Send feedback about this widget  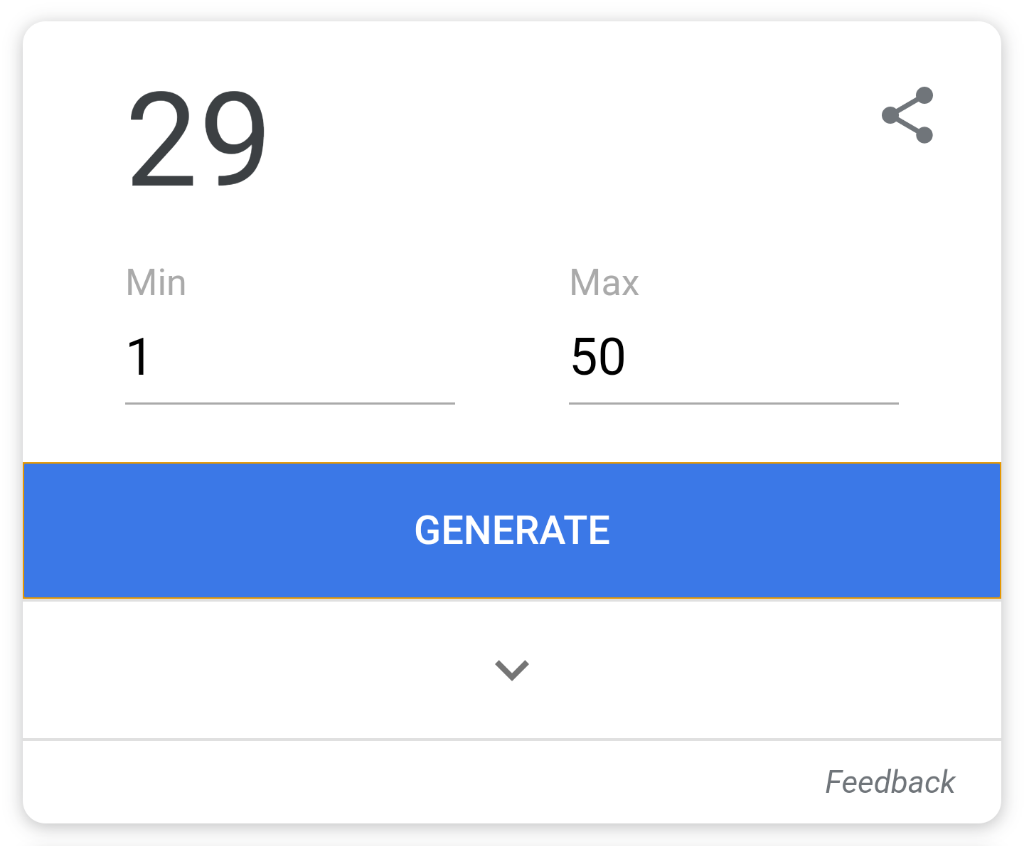889,781
